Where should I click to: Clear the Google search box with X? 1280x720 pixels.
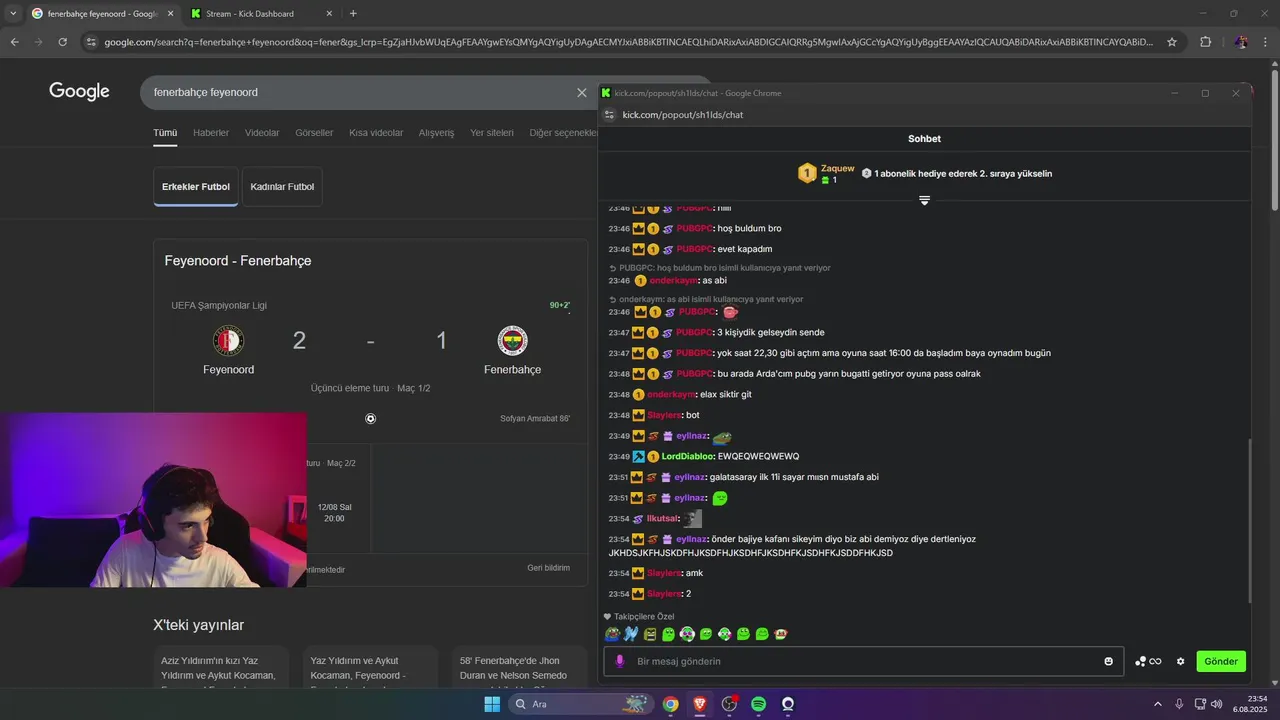tap(582, 92)
